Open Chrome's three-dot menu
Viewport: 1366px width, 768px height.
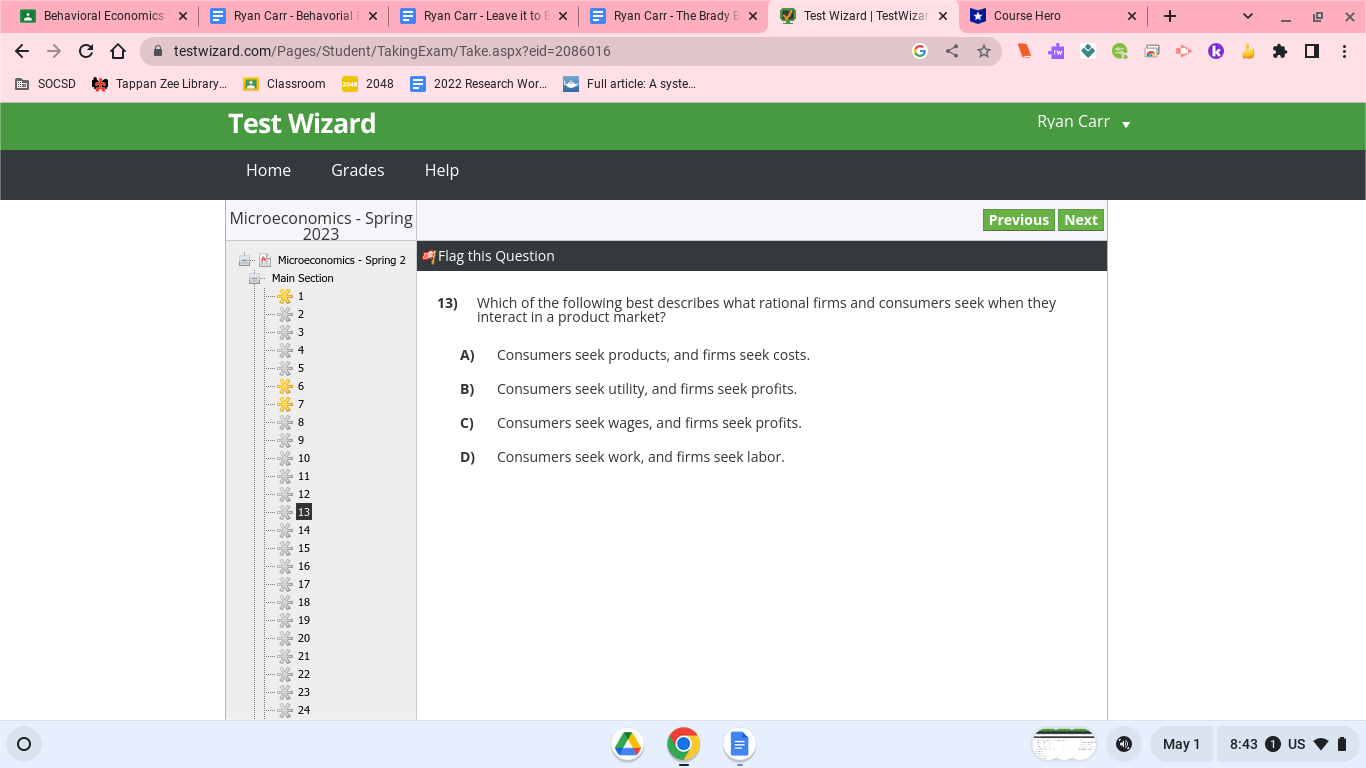(x=1344, y=51)
